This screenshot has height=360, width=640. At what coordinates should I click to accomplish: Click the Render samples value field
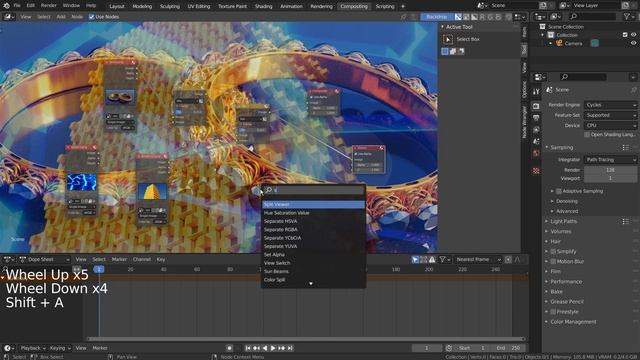tap(611, 170)
